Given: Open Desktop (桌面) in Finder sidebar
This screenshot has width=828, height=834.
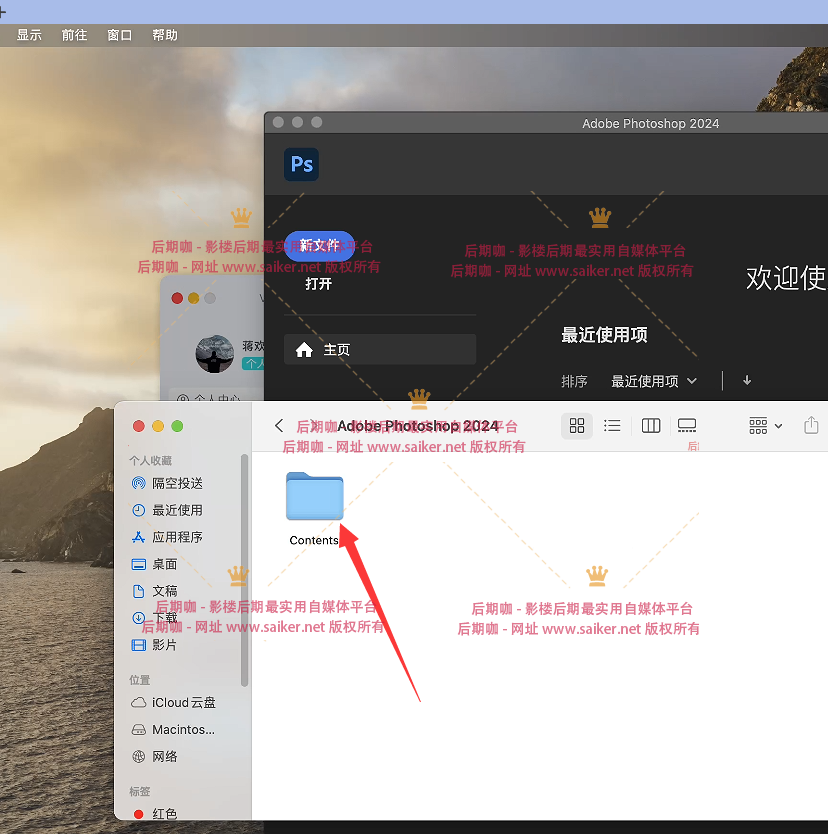Looking at the screenshot, I should tap(155, 564).
